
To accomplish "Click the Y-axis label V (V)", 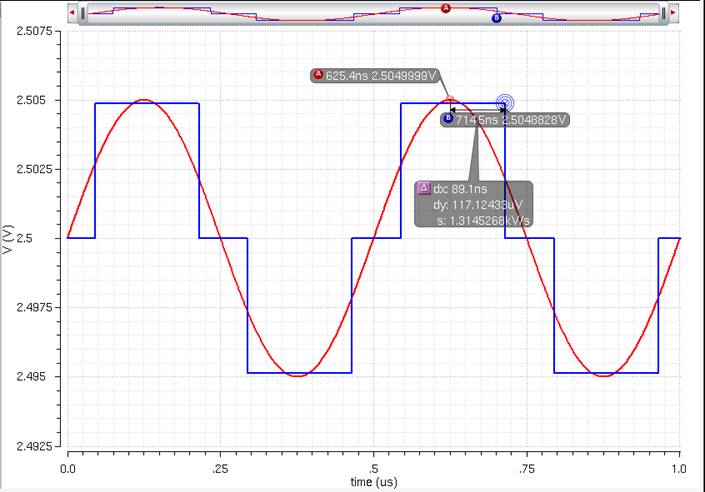I will pos(8,239).
